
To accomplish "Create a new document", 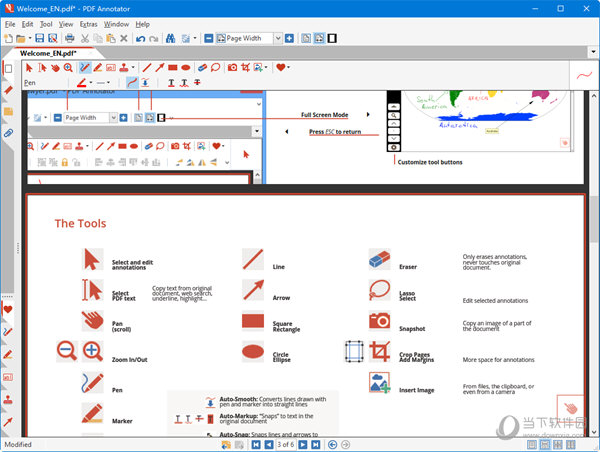I will click(8, 38).
